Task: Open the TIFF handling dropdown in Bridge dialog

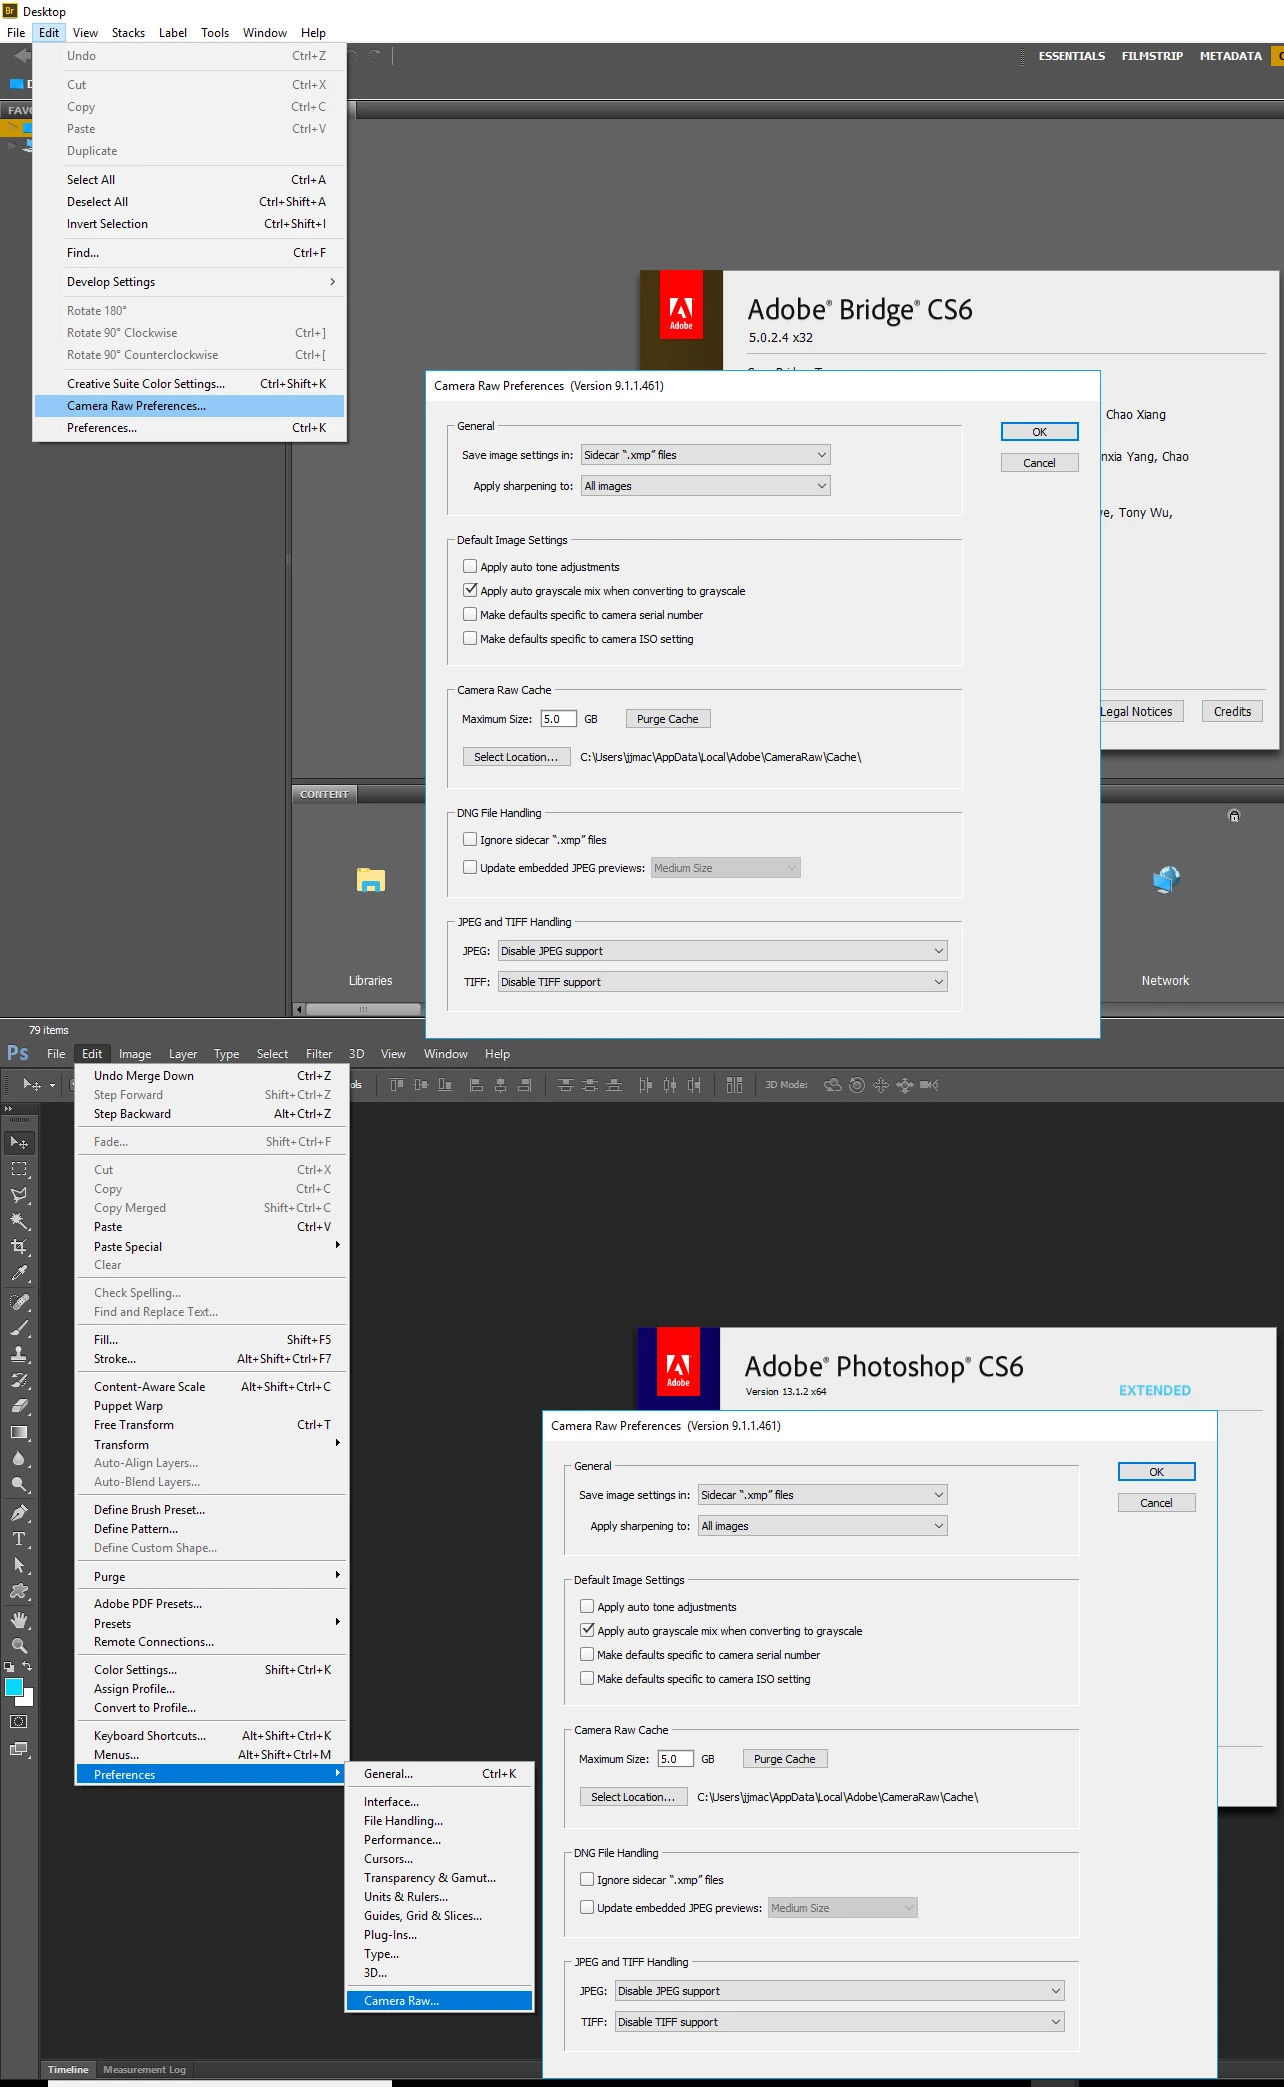Action: (722, 982)
